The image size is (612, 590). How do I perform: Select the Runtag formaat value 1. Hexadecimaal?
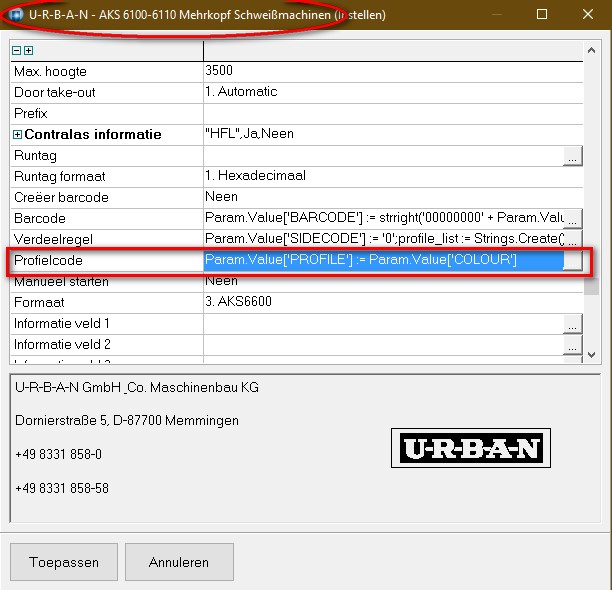[255, 176]
